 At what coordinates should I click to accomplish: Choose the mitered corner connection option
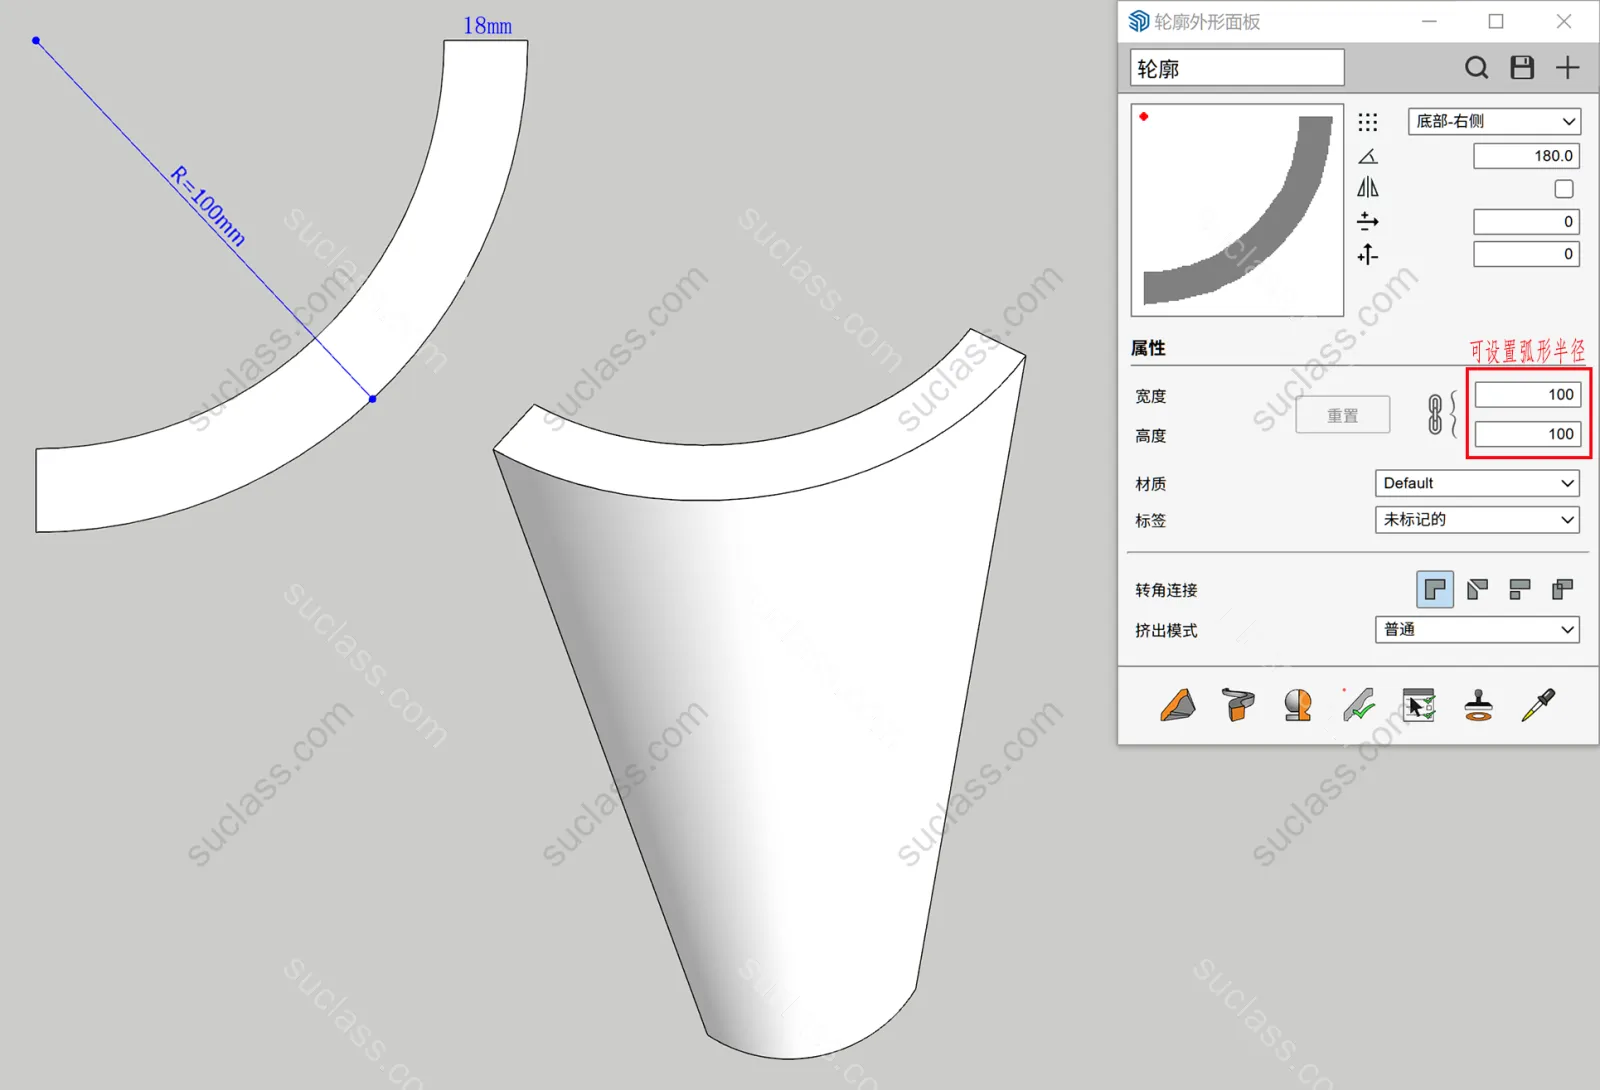(x=1477, y=590)
